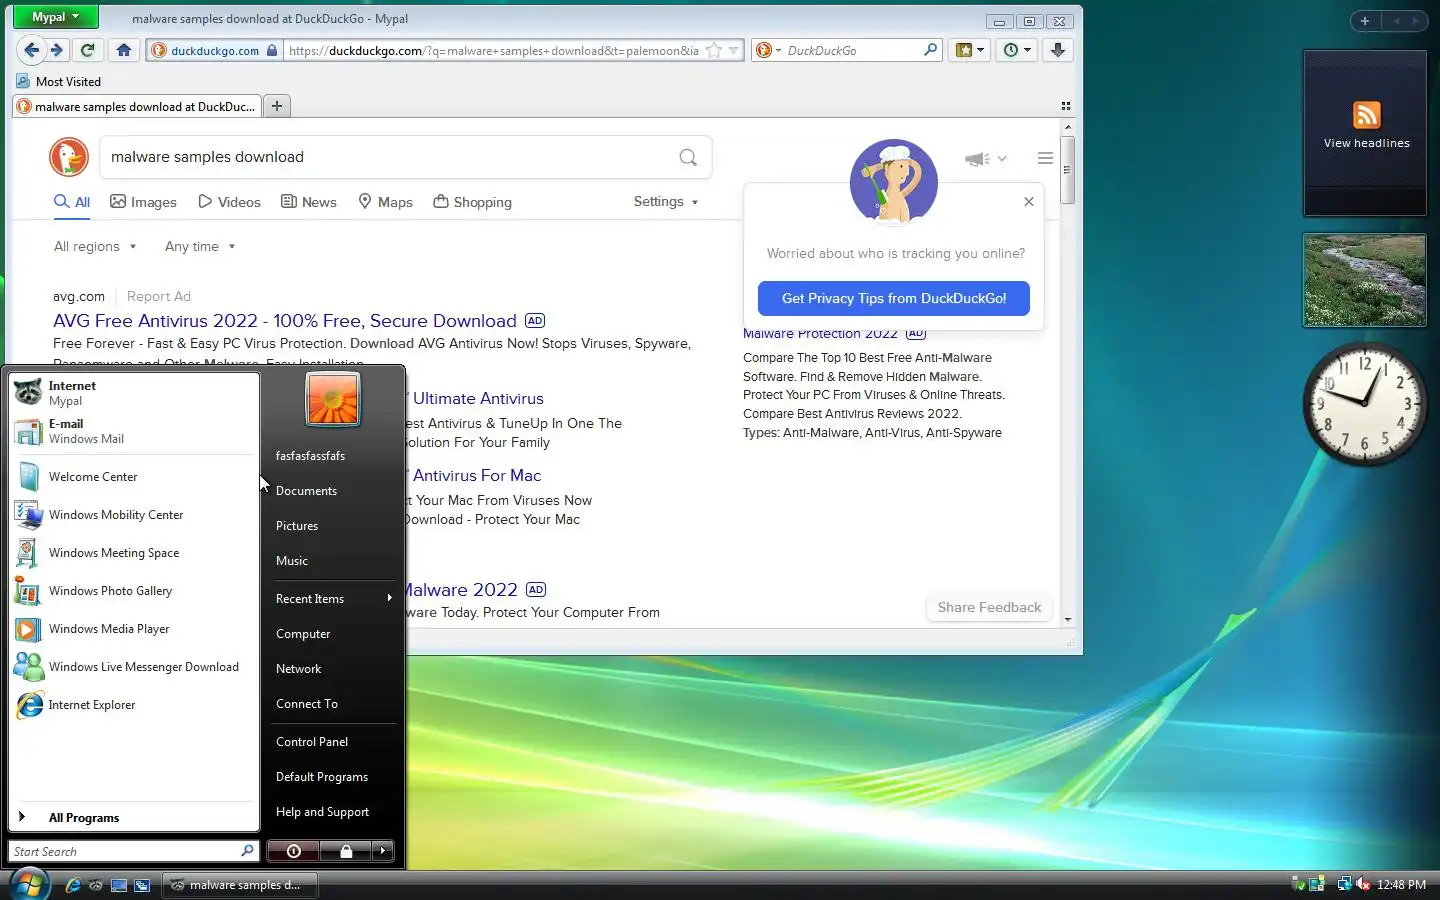Switch to the Videos results tab
Screen dimensions: 1440x900
coord(229,202)
